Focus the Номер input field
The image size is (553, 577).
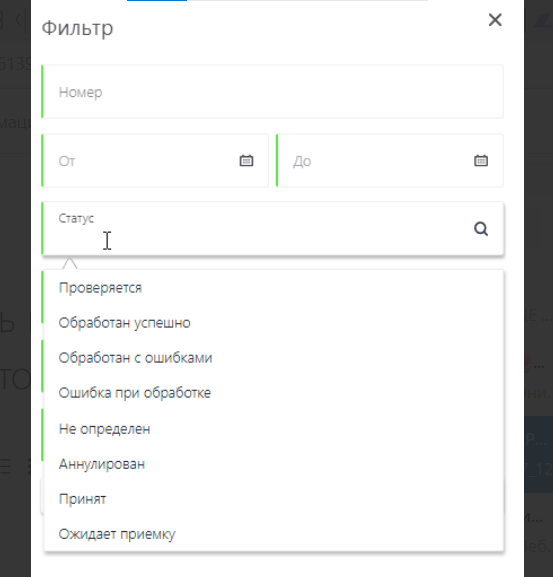pos(273,92)
